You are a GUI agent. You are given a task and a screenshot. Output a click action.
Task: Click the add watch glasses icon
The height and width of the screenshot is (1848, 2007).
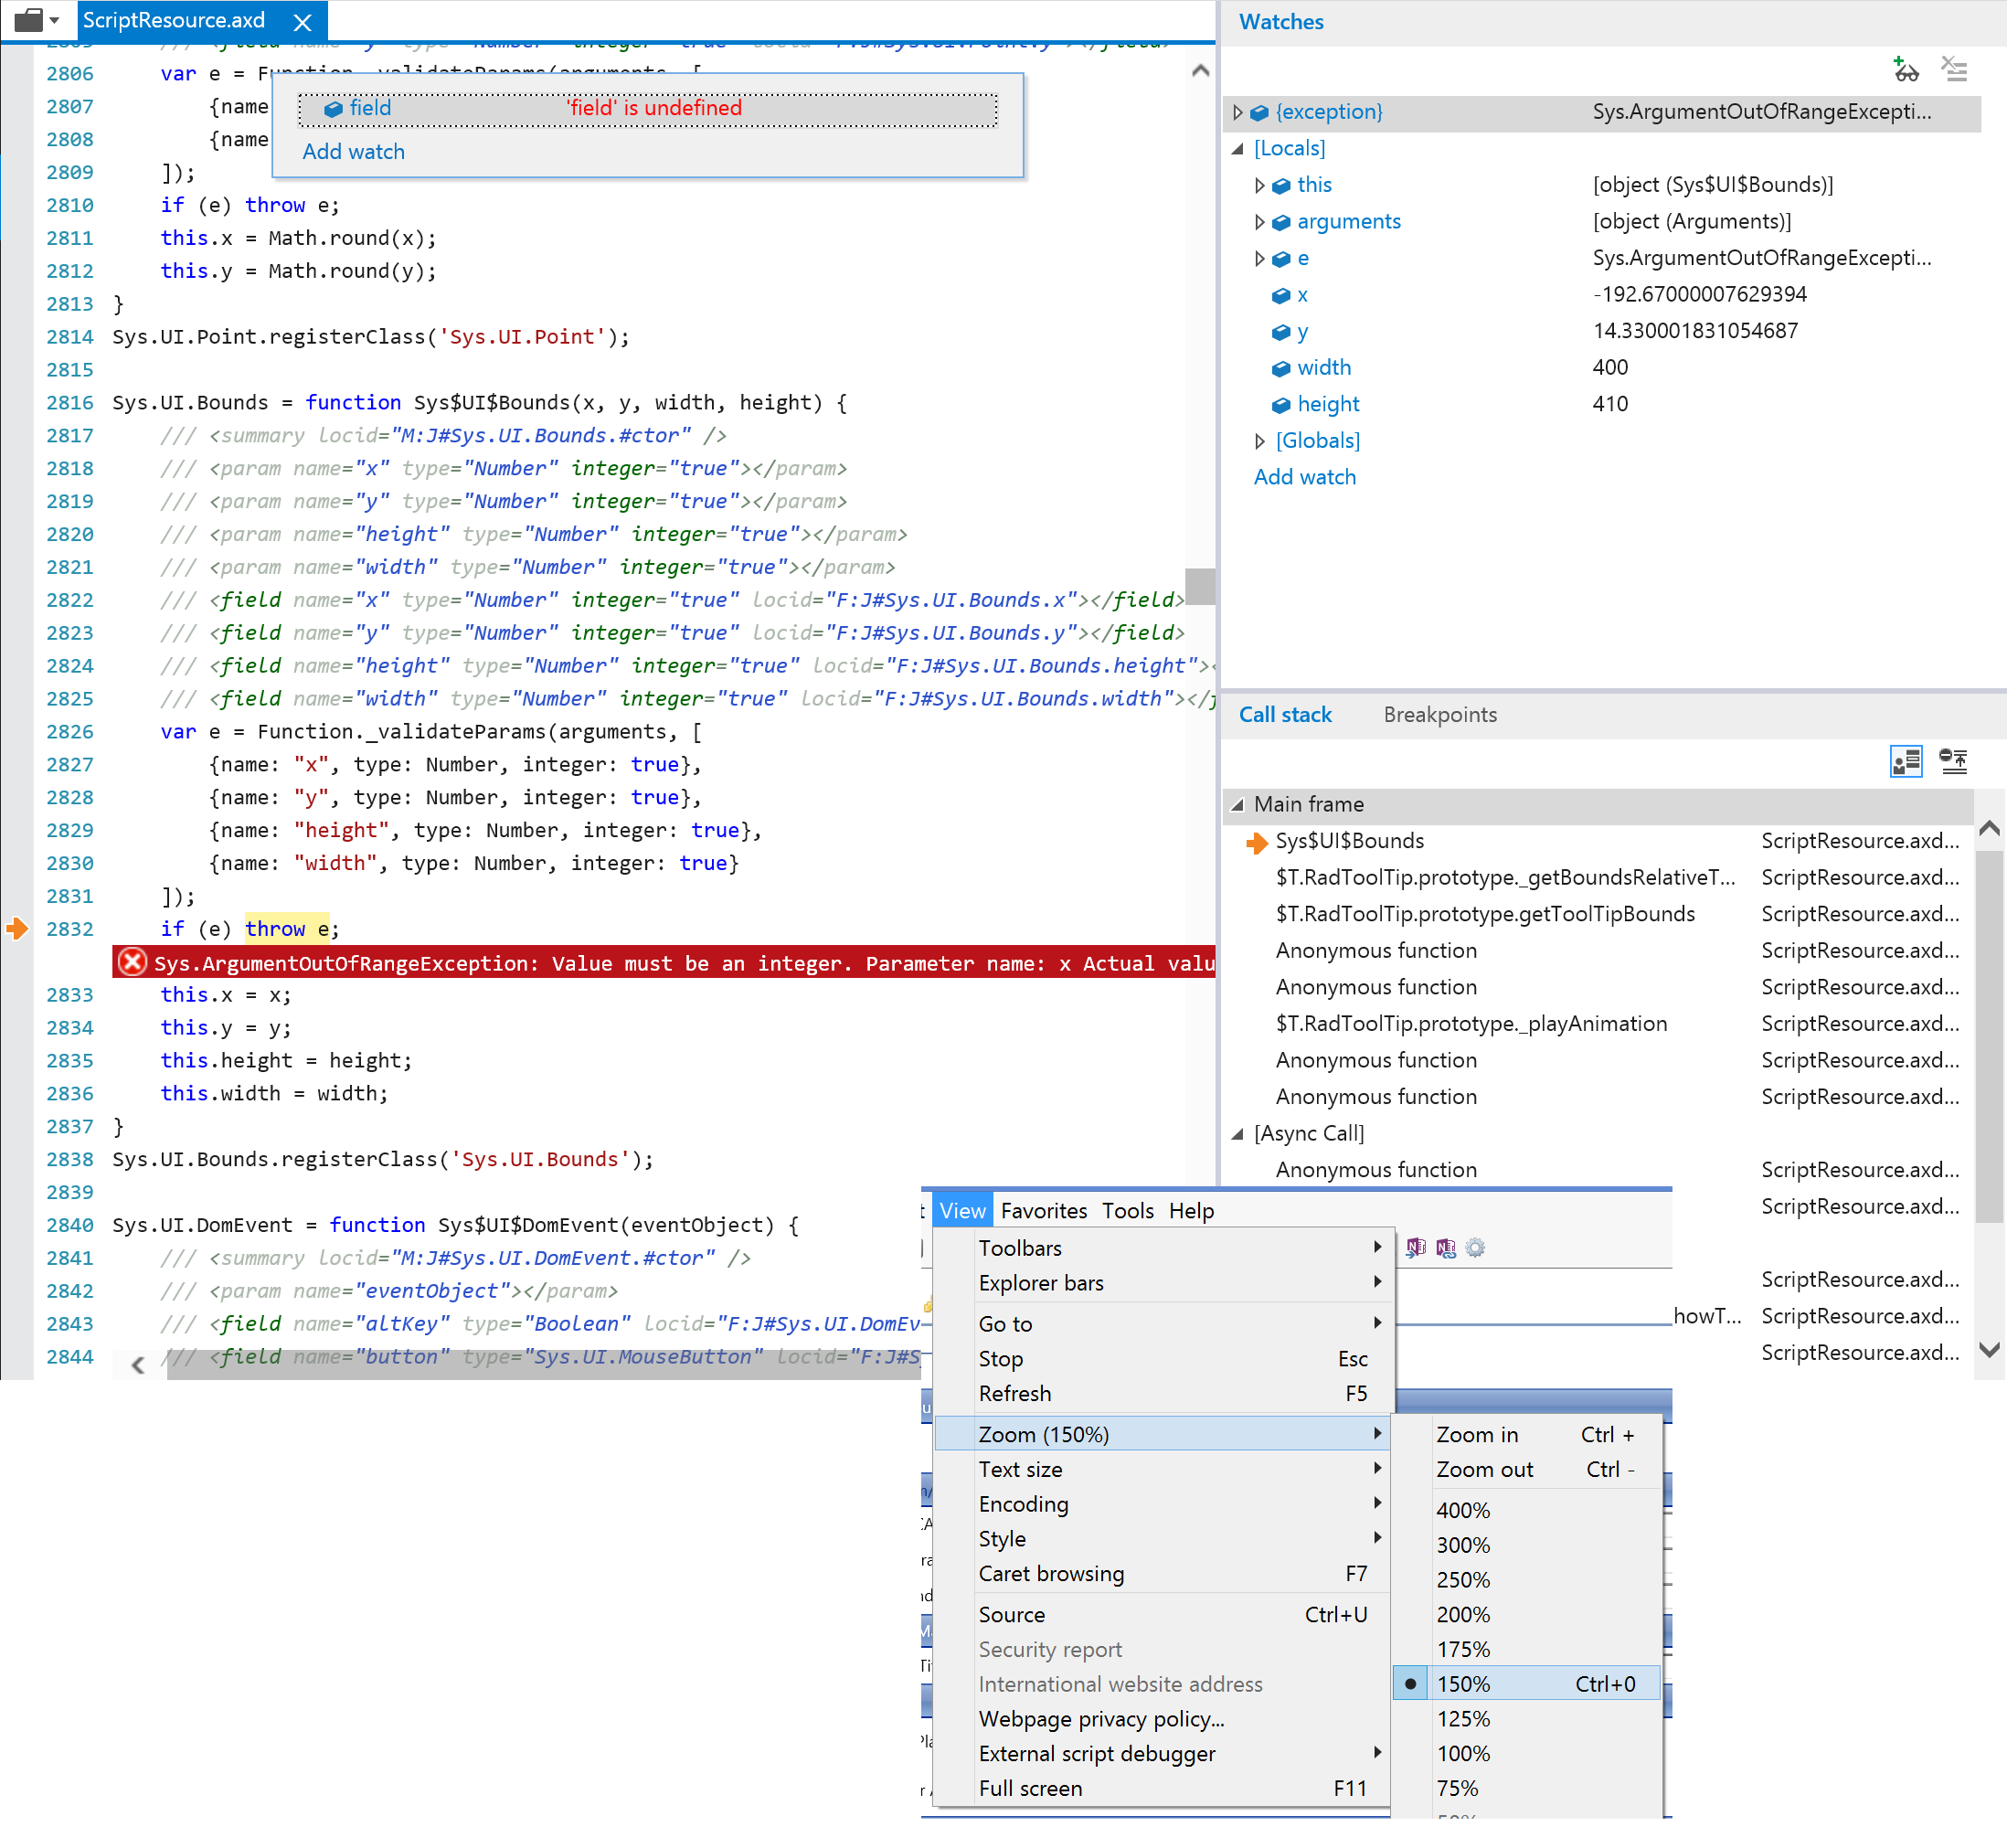[1905, 70]
